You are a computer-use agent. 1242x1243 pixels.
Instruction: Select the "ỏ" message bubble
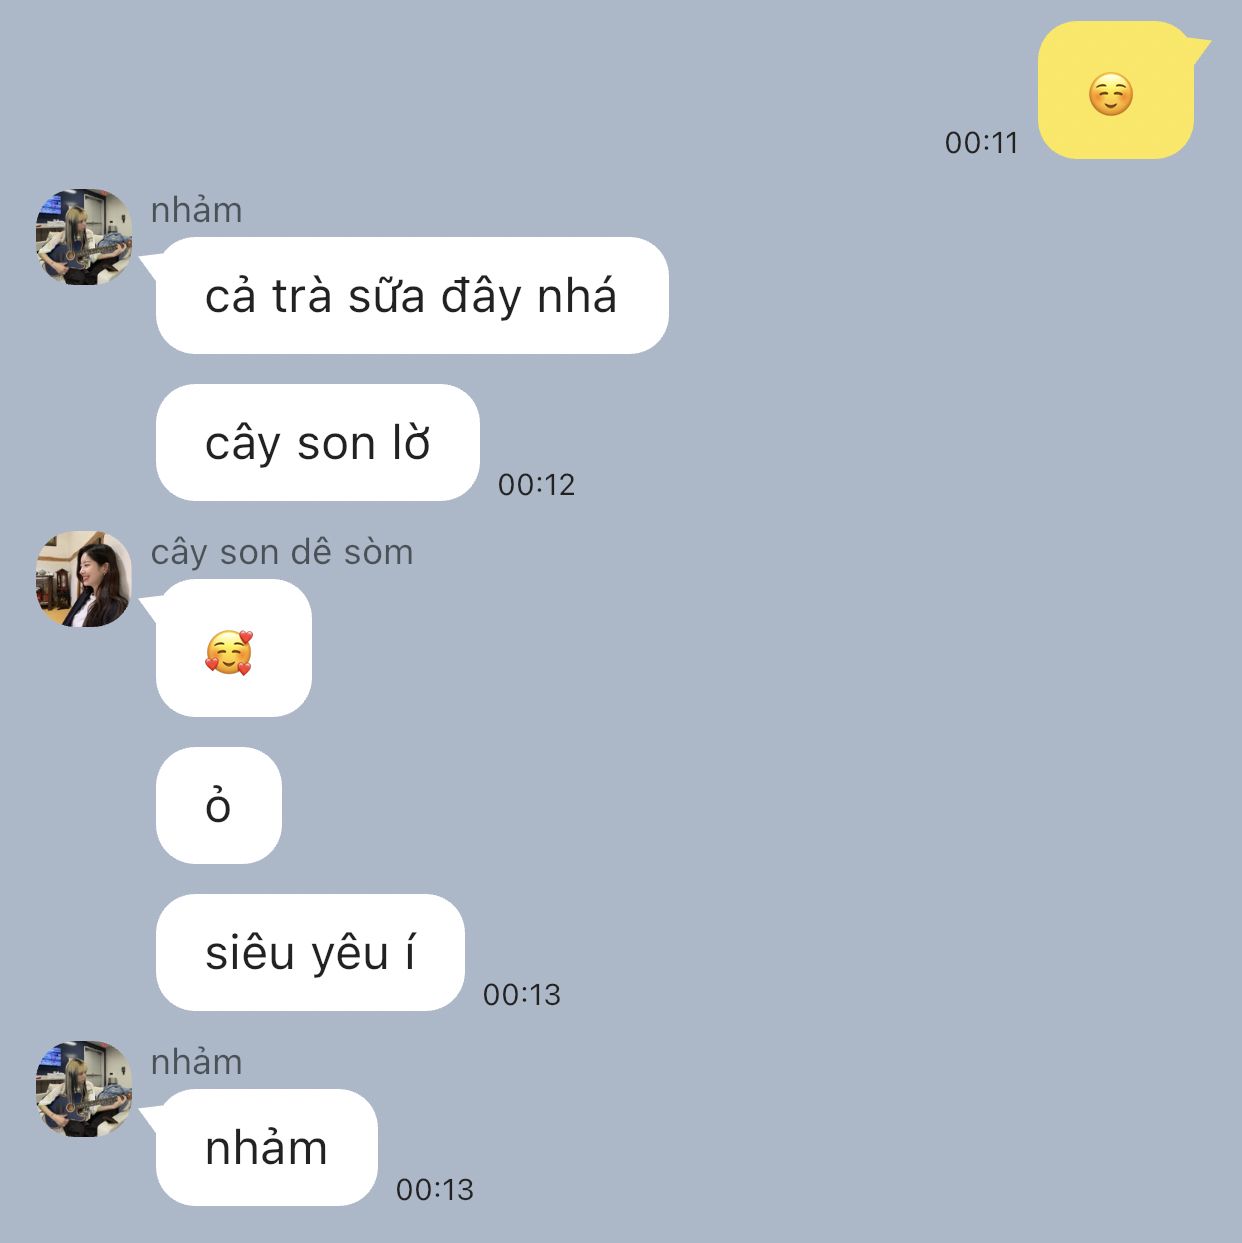pos(219,805)
